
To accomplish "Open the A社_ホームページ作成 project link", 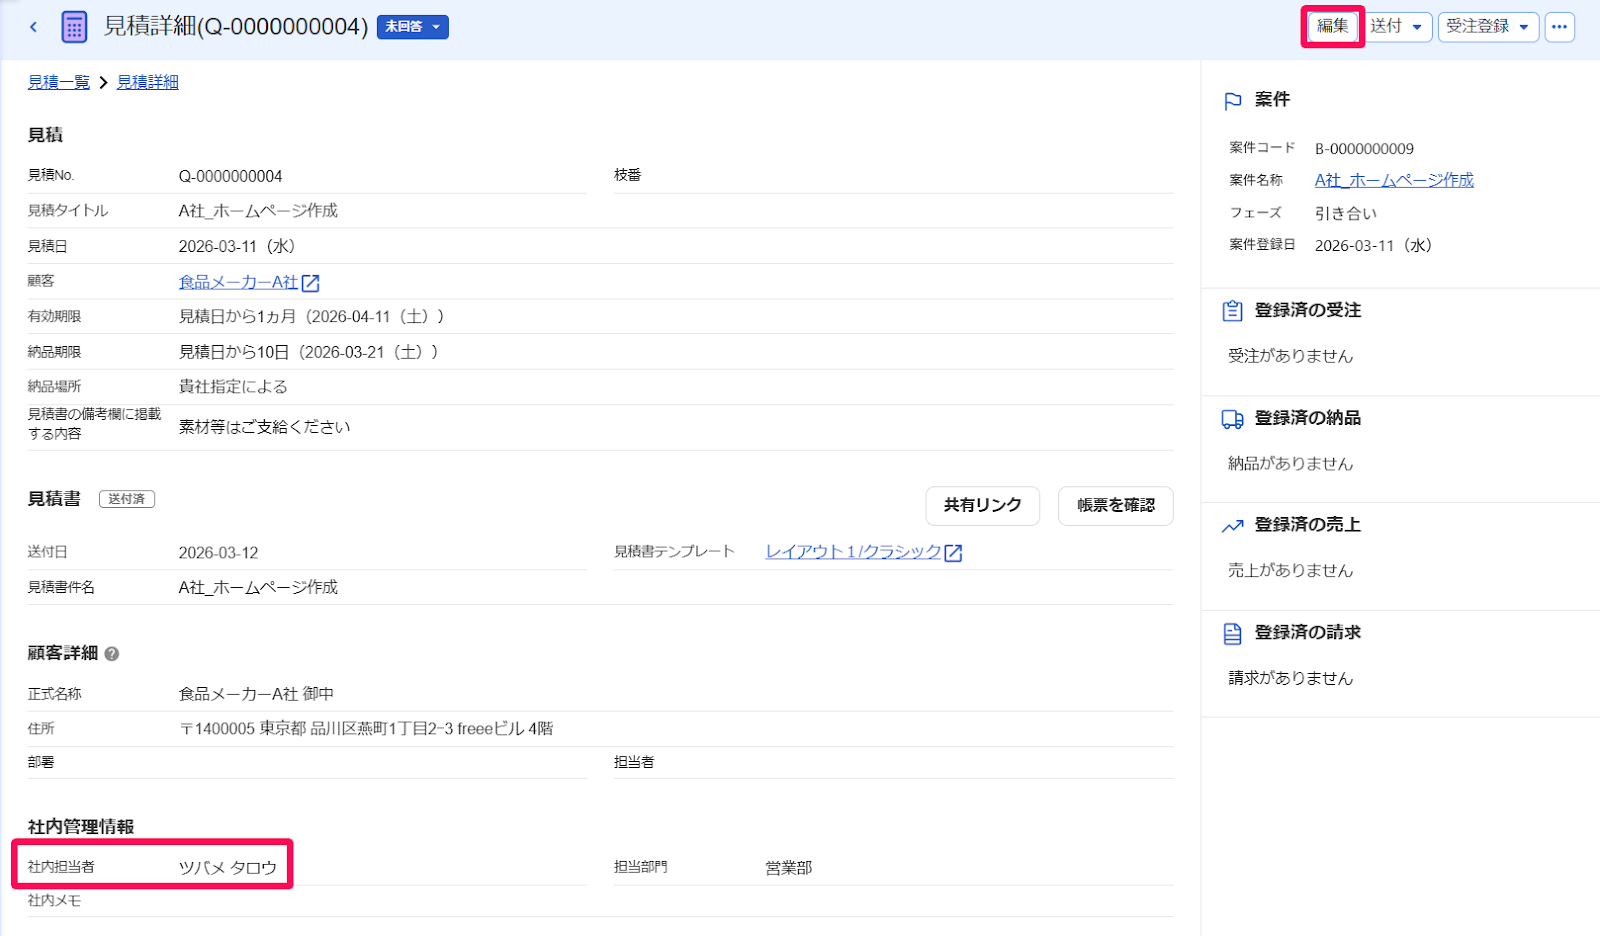I will click(x=1394, y=180).
